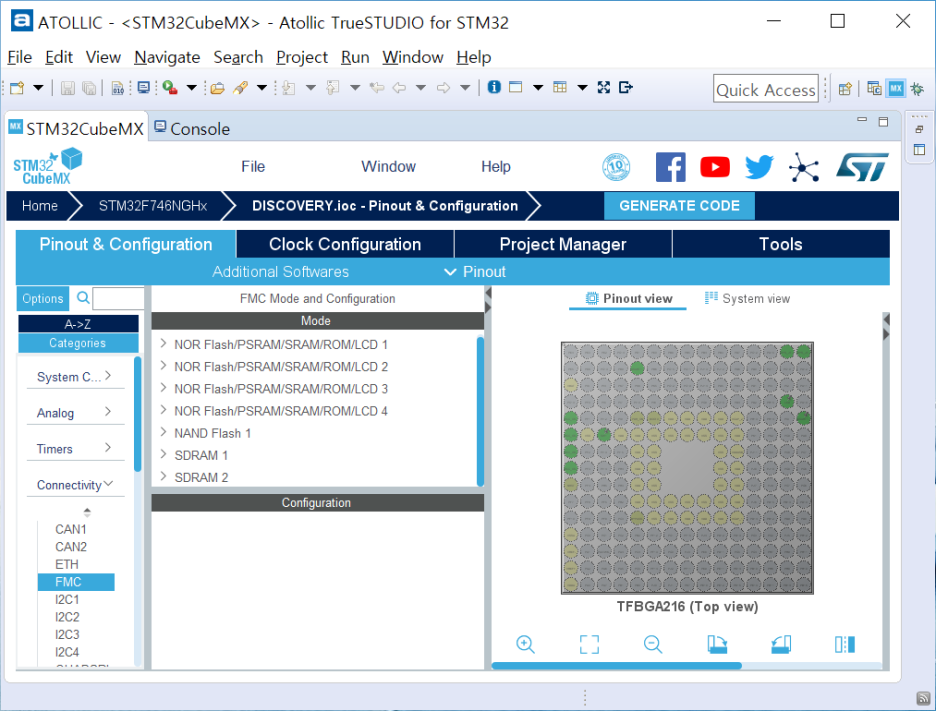Click the Additional Softwares link
The height and width of the screenshot is (711, 936).
pyautogui.click(x=281, y=272)
